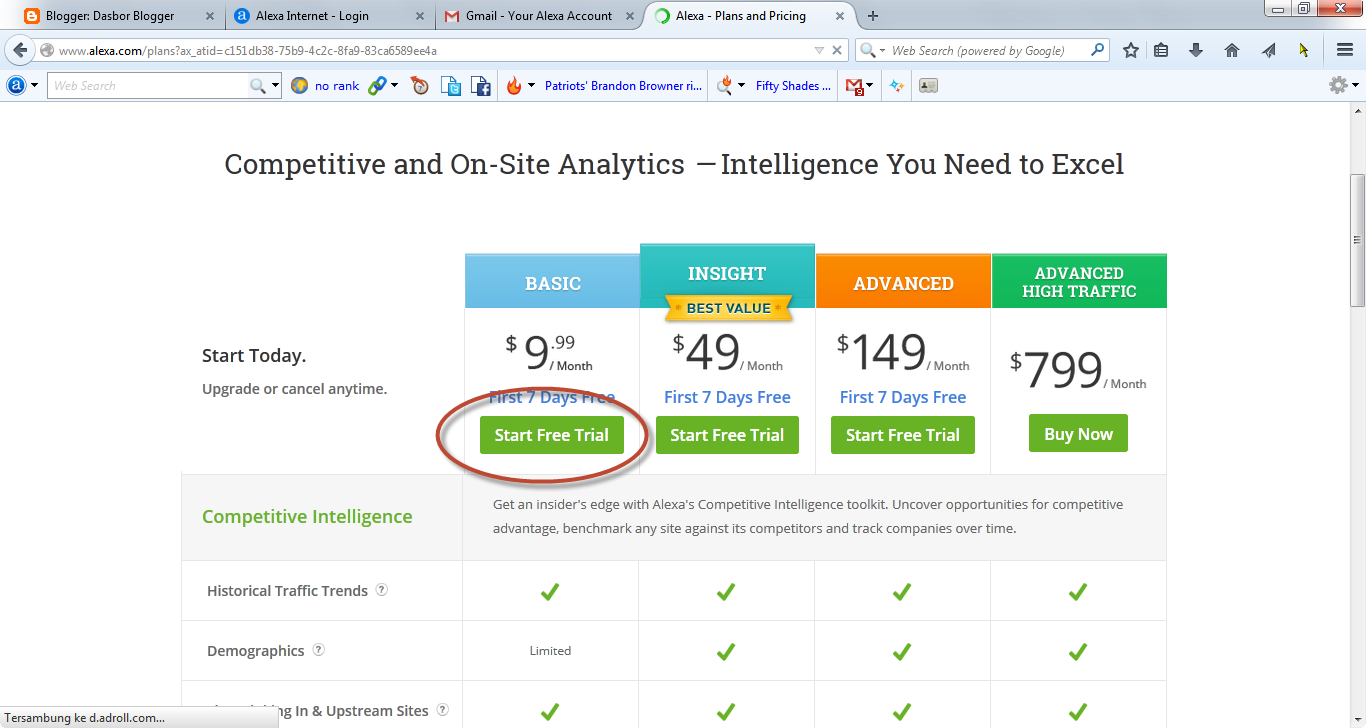Click the 'Upgrade or cancel anytime.' text
Image resolution: width=1366 pixels, height=728 pixels.
click(x=294, y=389)
